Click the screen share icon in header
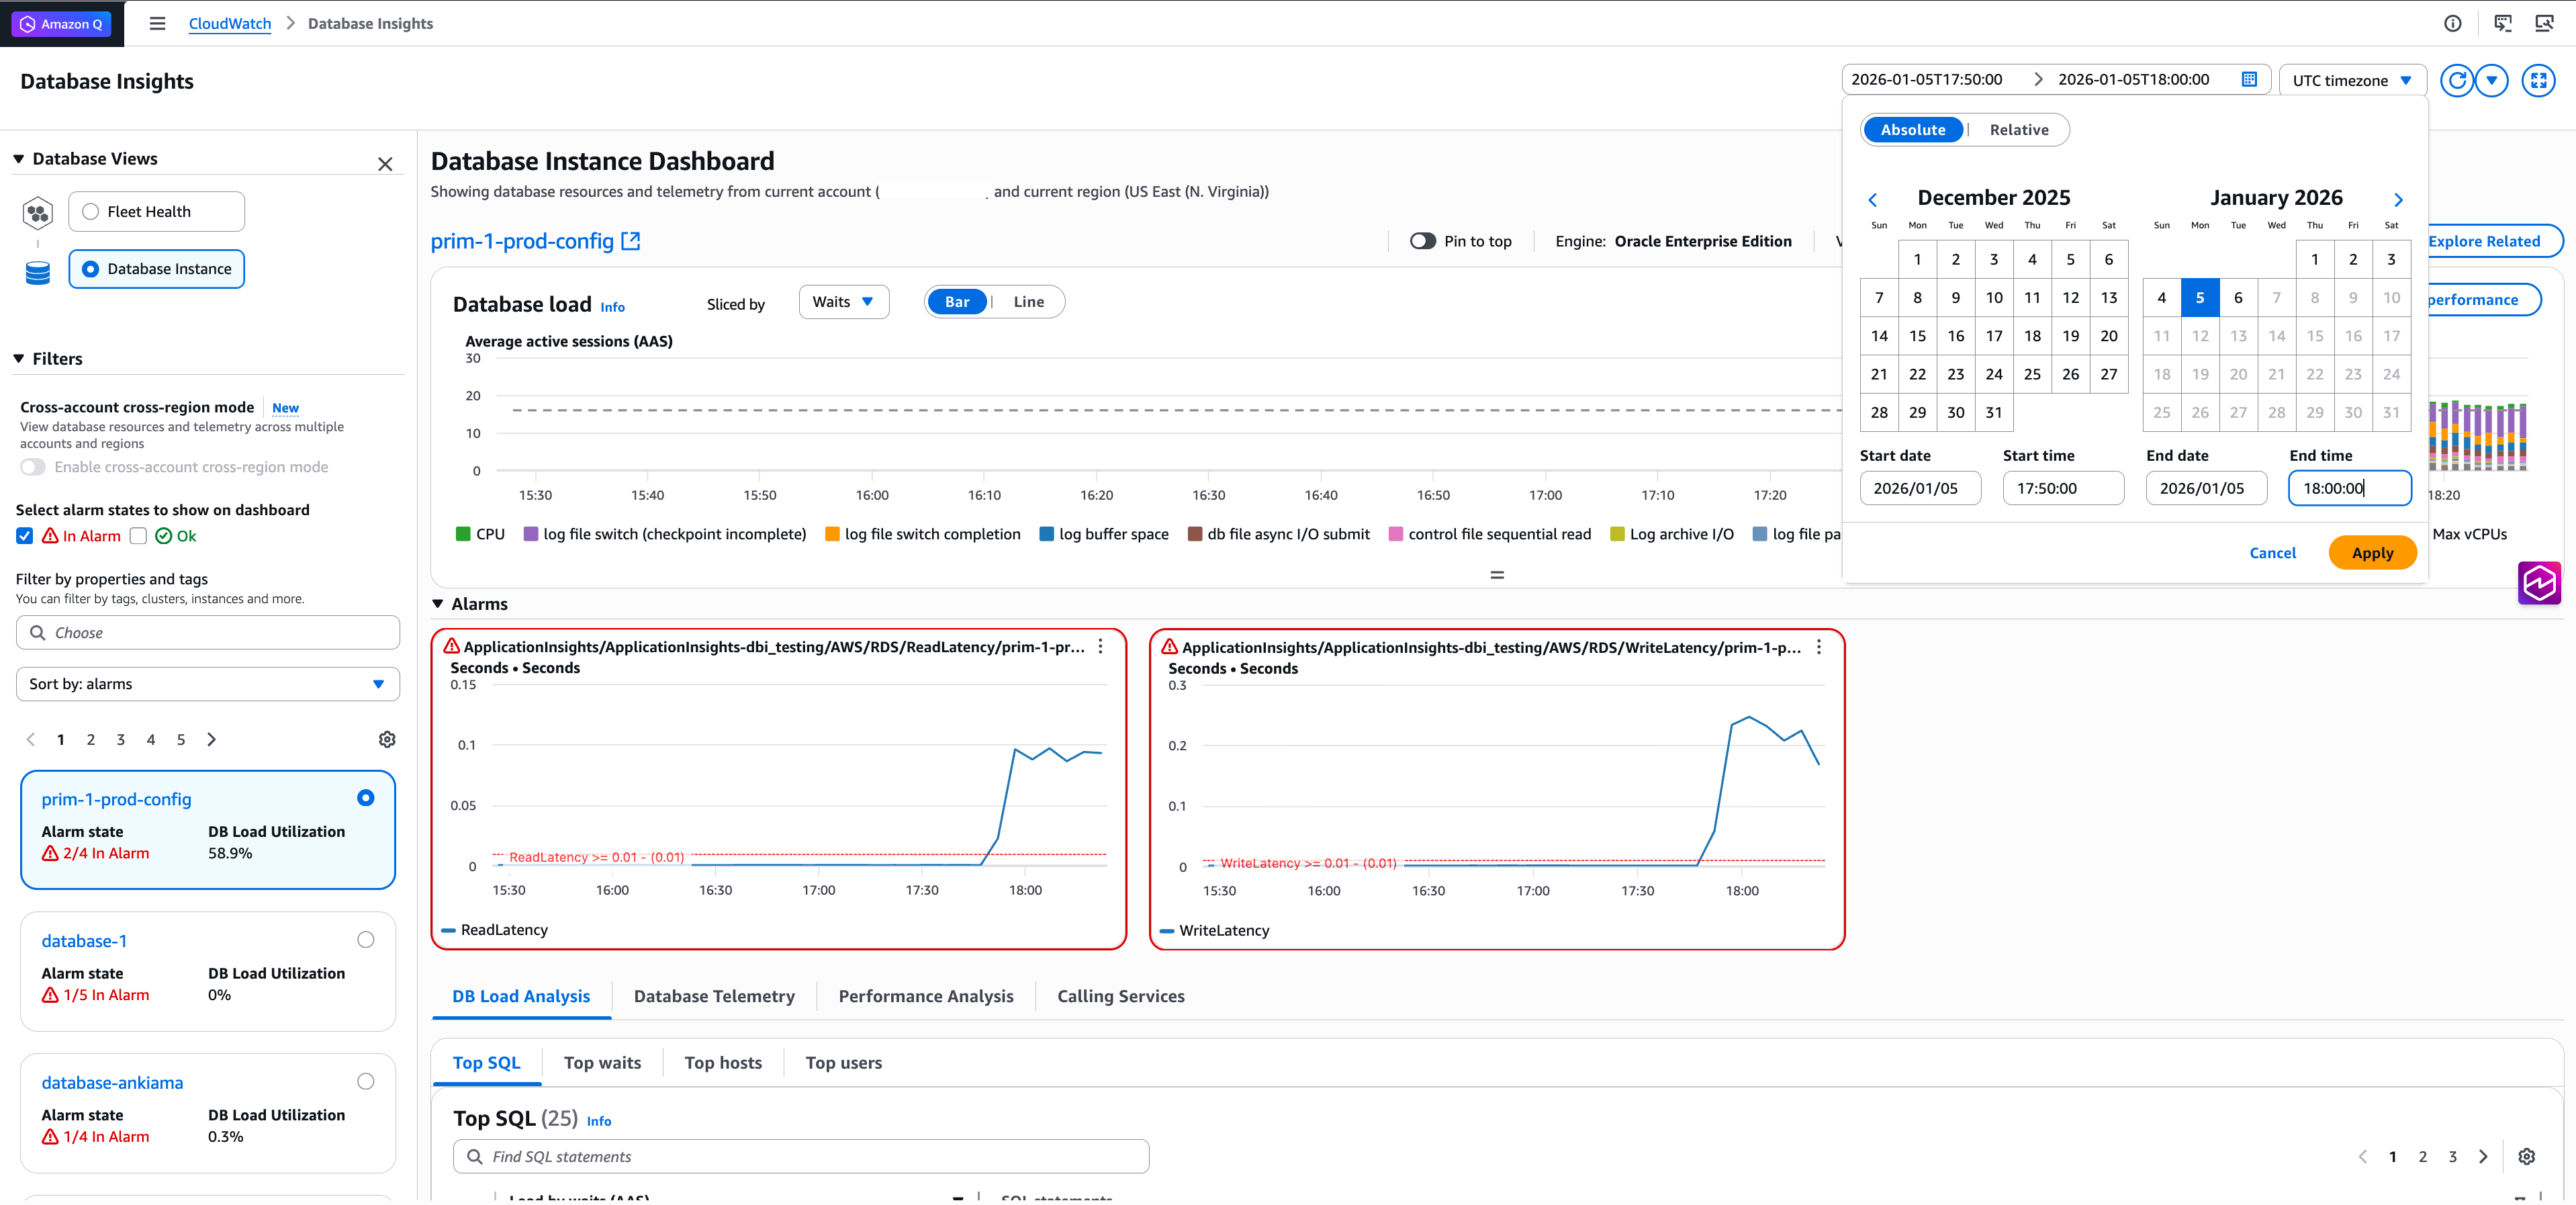The image size is (2576, 1205). coord(2545,24)
